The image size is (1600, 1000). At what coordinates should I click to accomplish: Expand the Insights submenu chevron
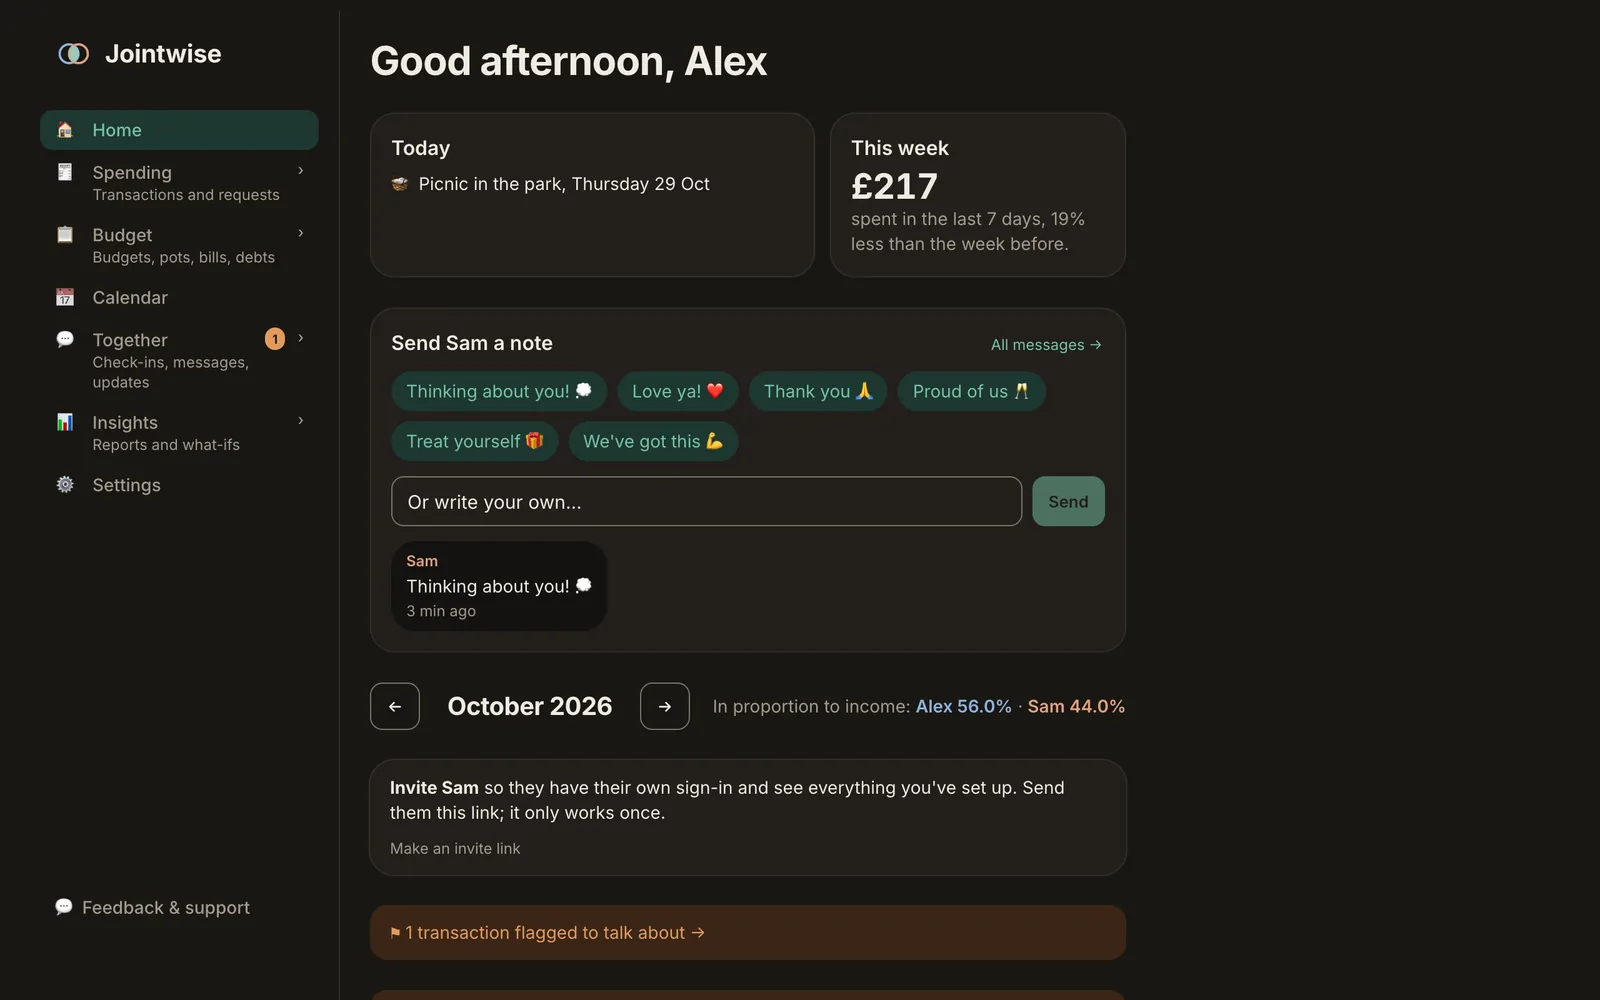[300, 420]
